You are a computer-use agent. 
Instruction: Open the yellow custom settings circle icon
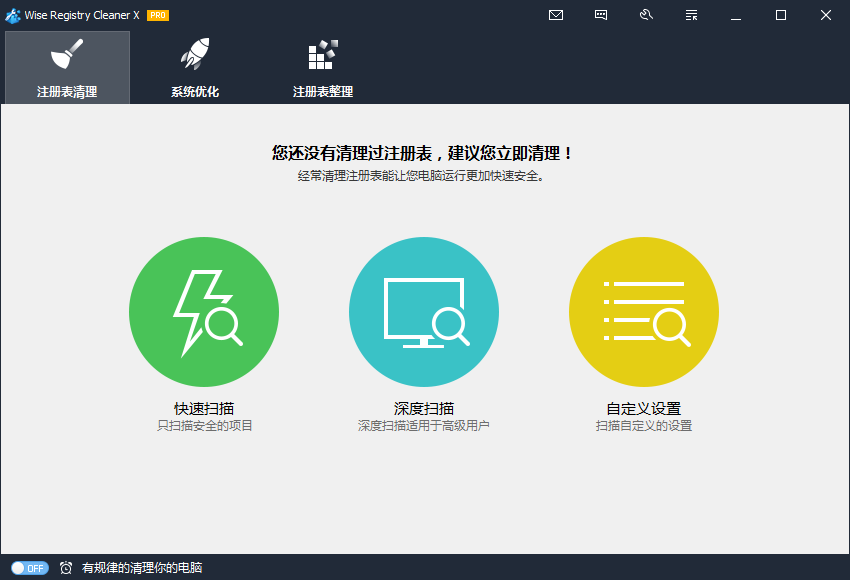[644, 311]
